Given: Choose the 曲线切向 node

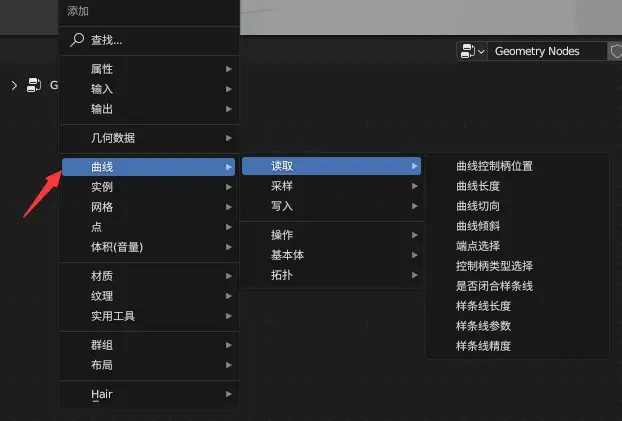Looking at the screenshot, I should 478,206.
